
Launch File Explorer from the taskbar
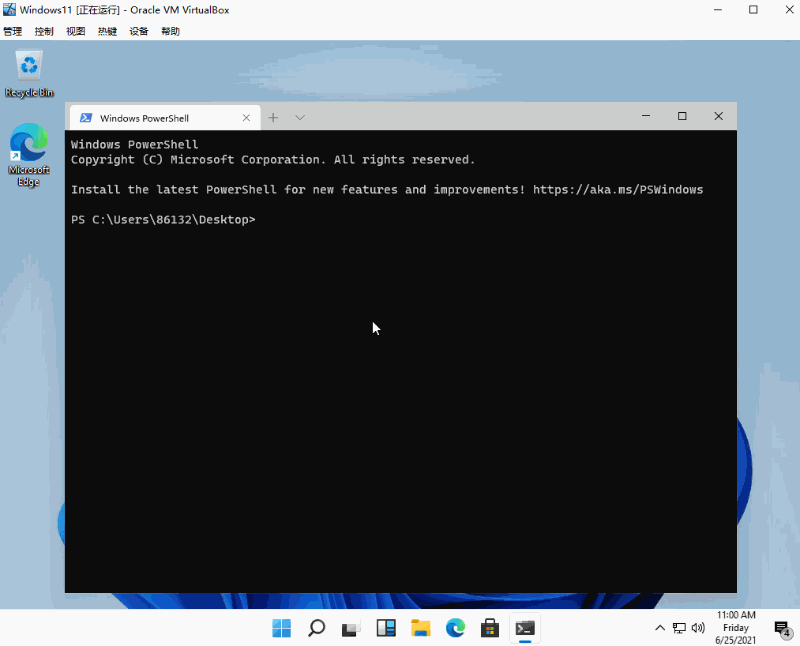[x=421, y=628]
